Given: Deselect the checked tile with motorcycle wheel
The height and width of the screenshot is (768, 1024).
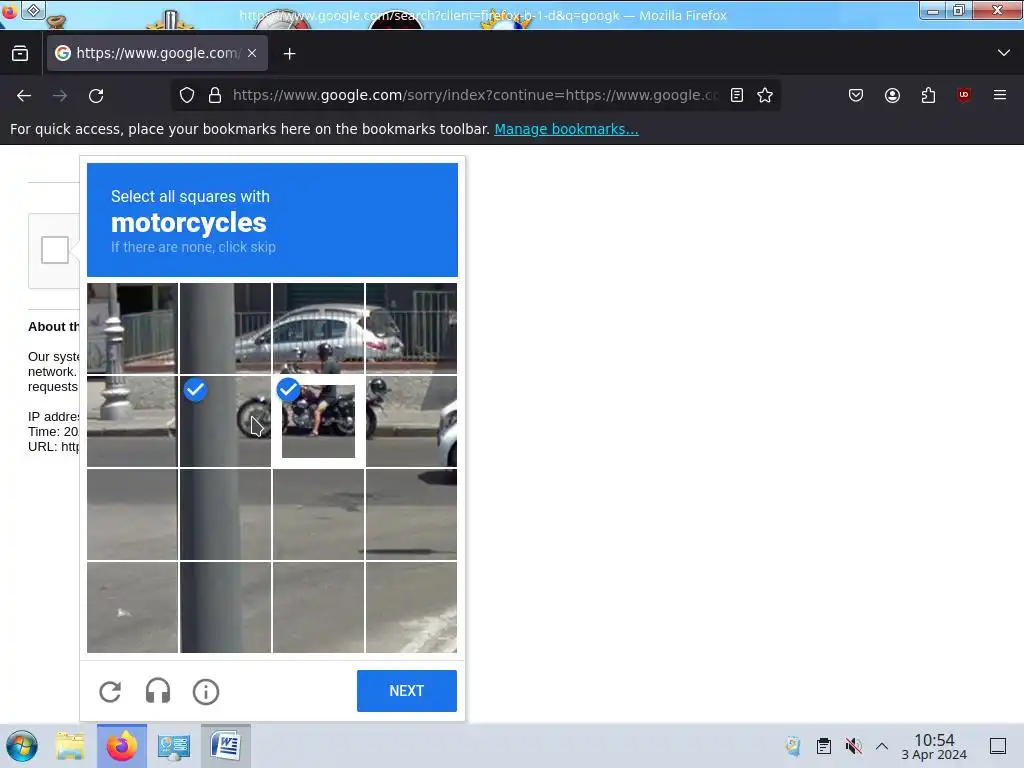Looking at the screenshot, I should tap(225, 421).
